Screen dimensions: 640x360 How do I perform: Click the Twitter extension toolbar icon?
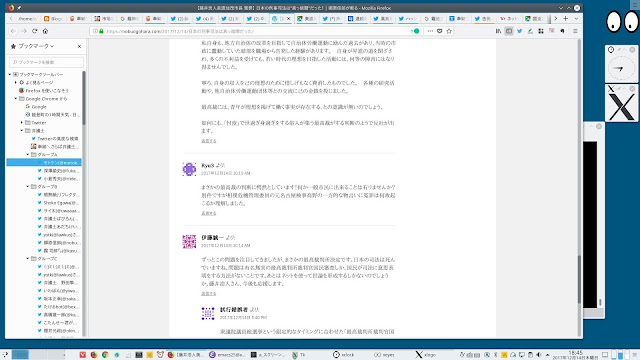coord(520,31)
